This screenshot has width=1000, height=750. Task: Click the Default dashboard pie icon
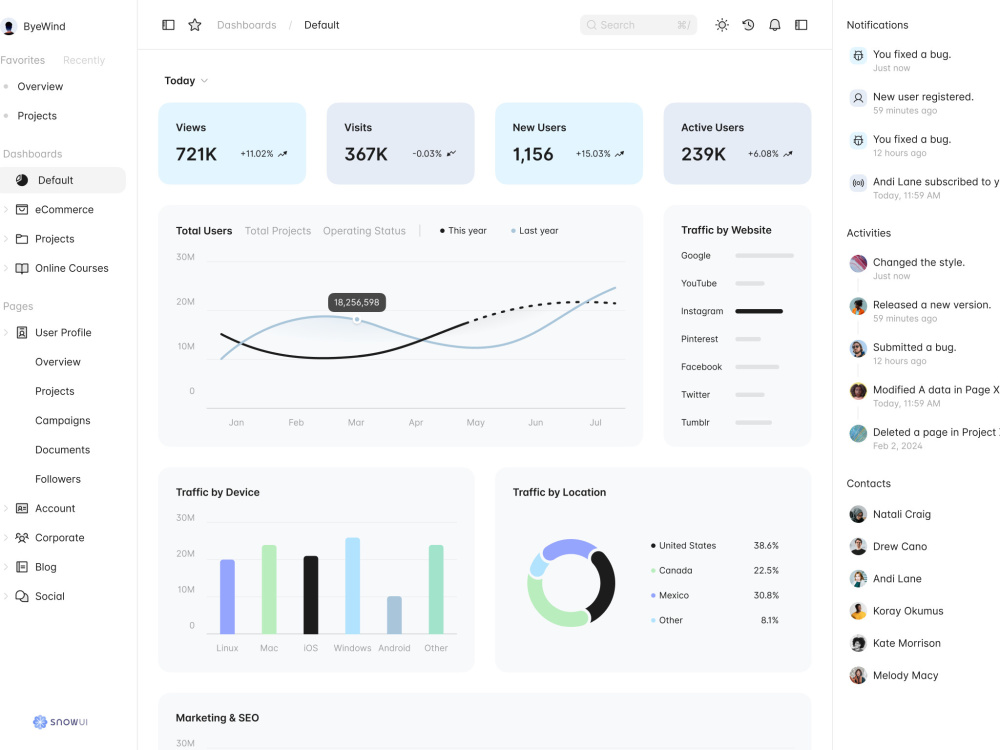pyautogui.click(x=22, y=180)
